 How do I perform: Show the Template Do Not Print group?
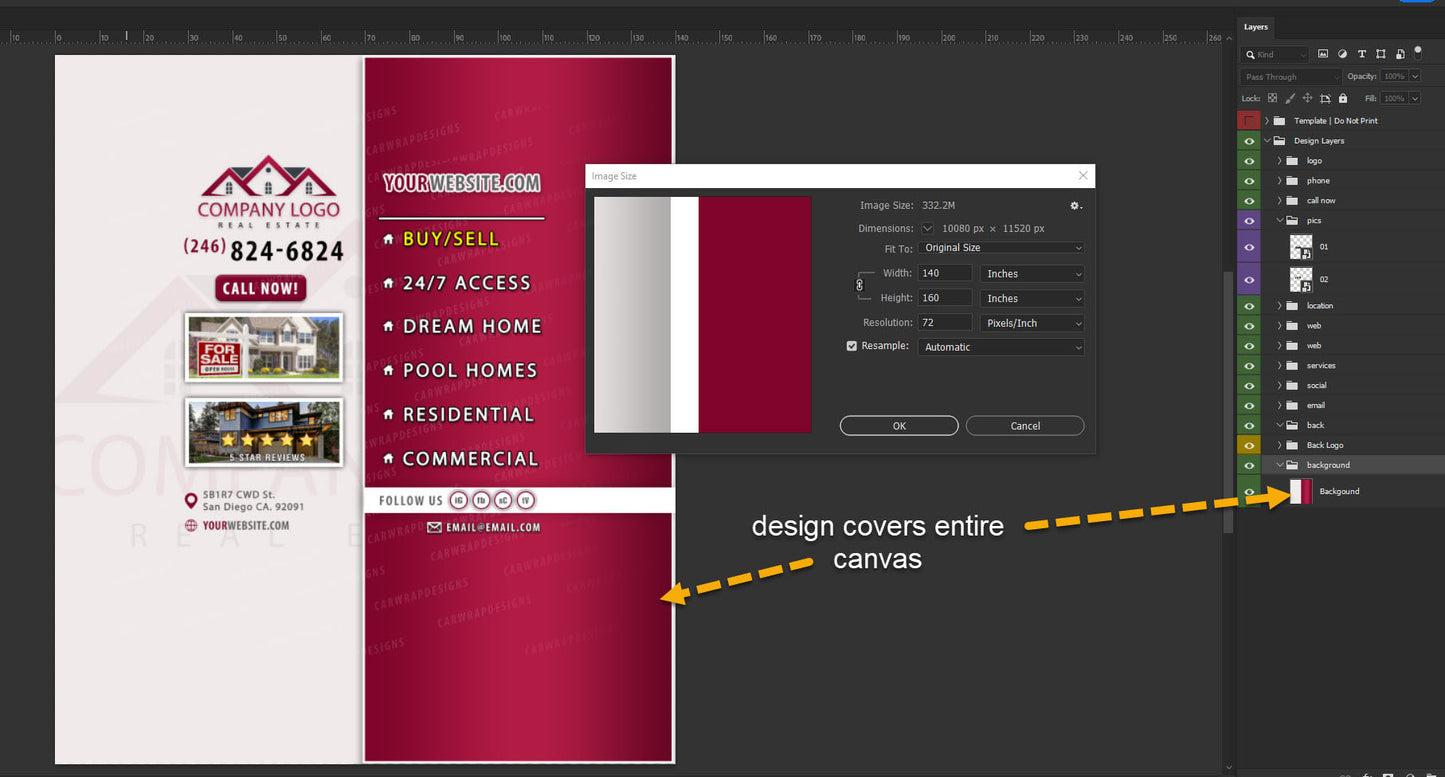click(1249, 121)
